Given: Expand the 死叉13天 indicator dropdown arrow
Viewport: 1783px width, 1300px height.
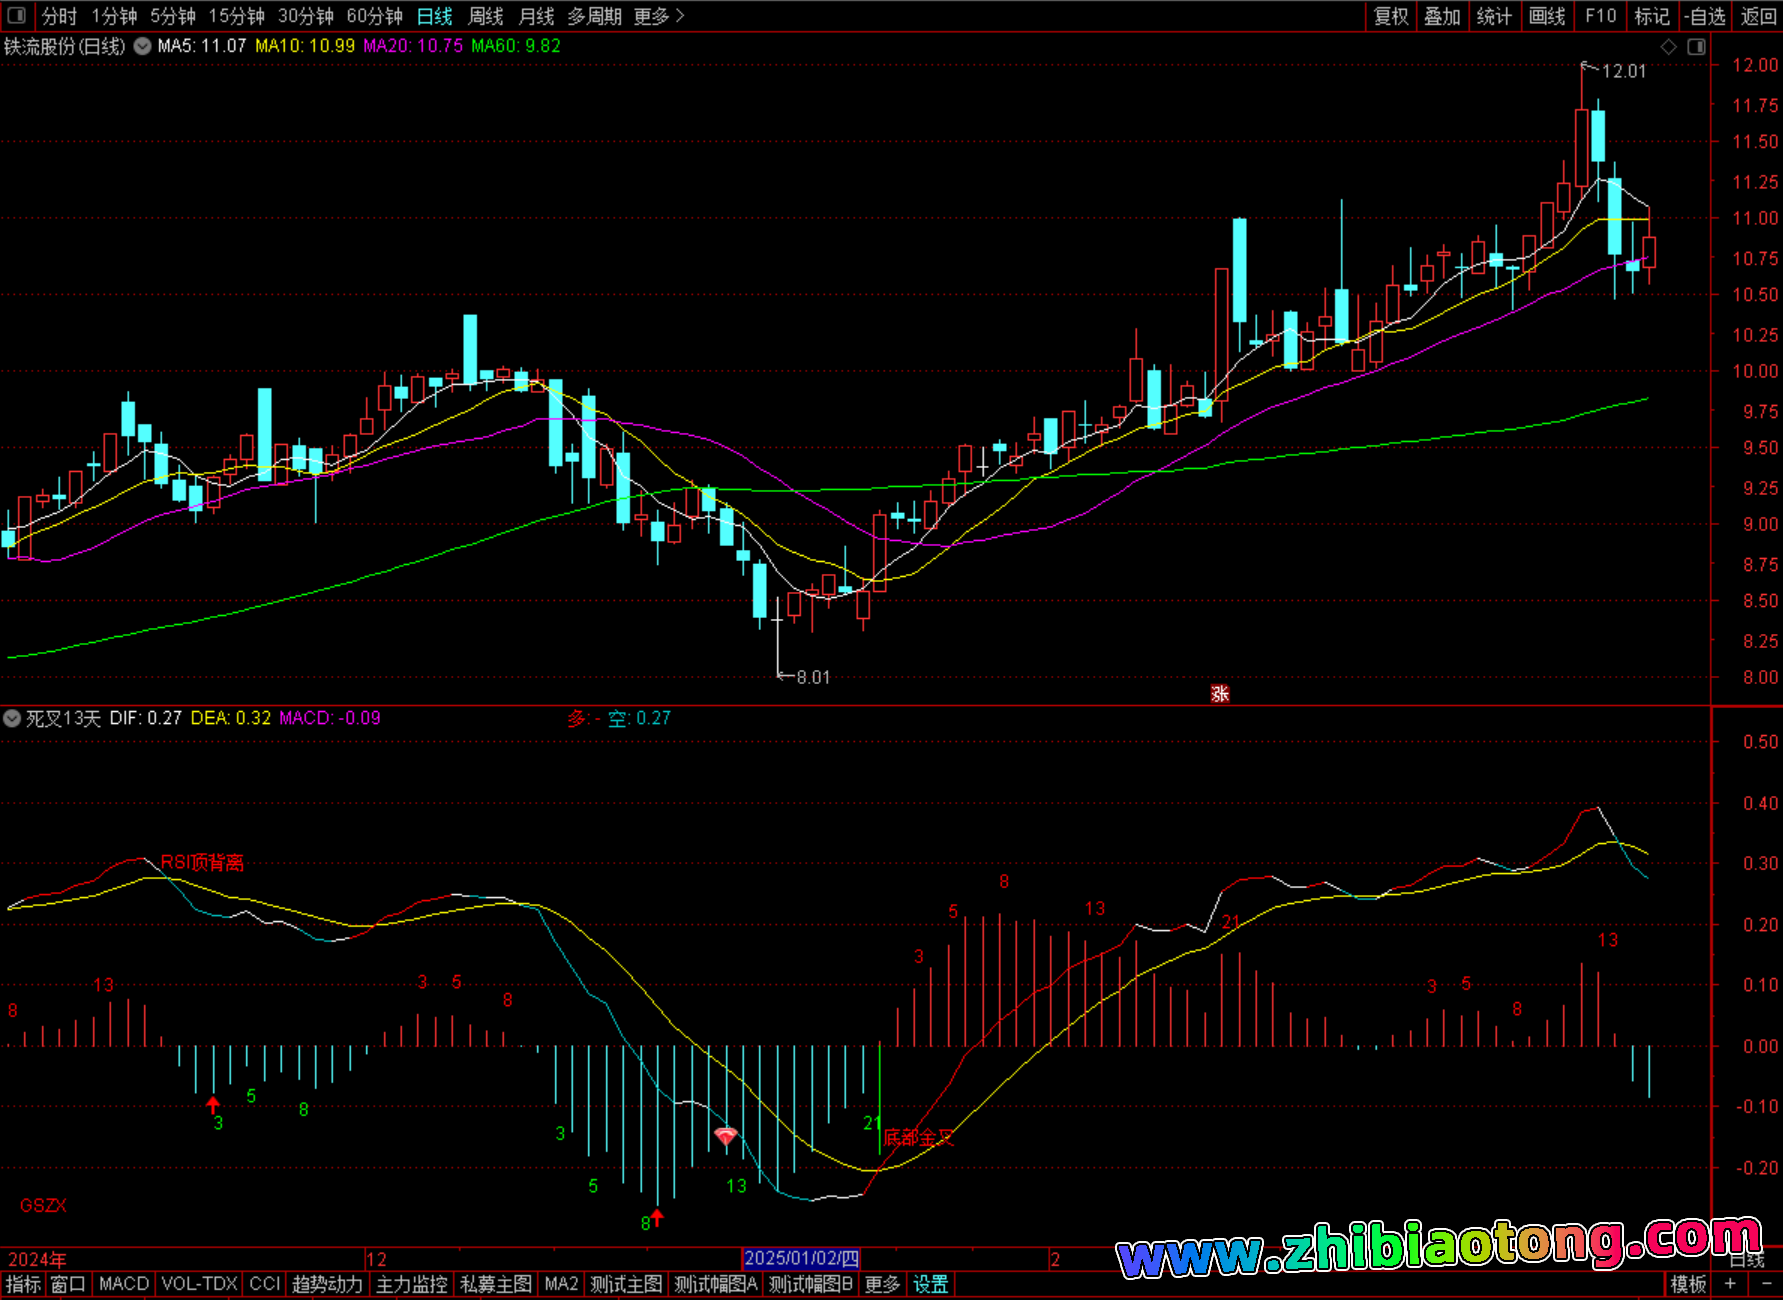Looking at the screenshot, I should coord(12,718).
